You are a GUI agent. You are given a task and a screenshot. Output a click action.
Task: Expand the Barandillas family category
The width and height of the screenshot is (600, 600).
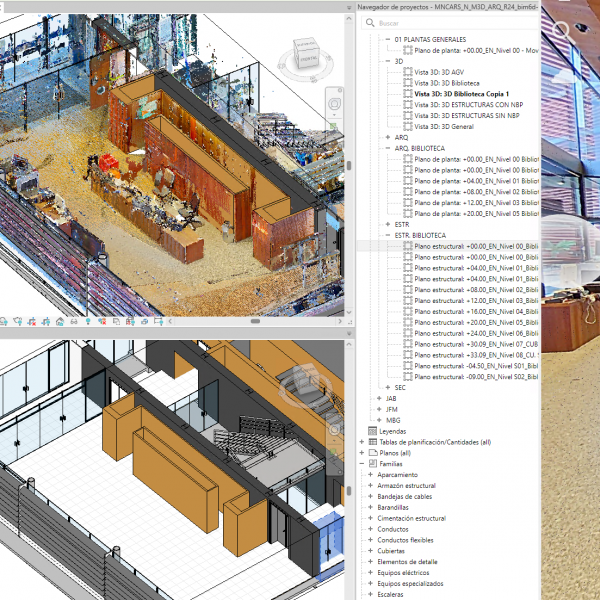tap(371, 507)
